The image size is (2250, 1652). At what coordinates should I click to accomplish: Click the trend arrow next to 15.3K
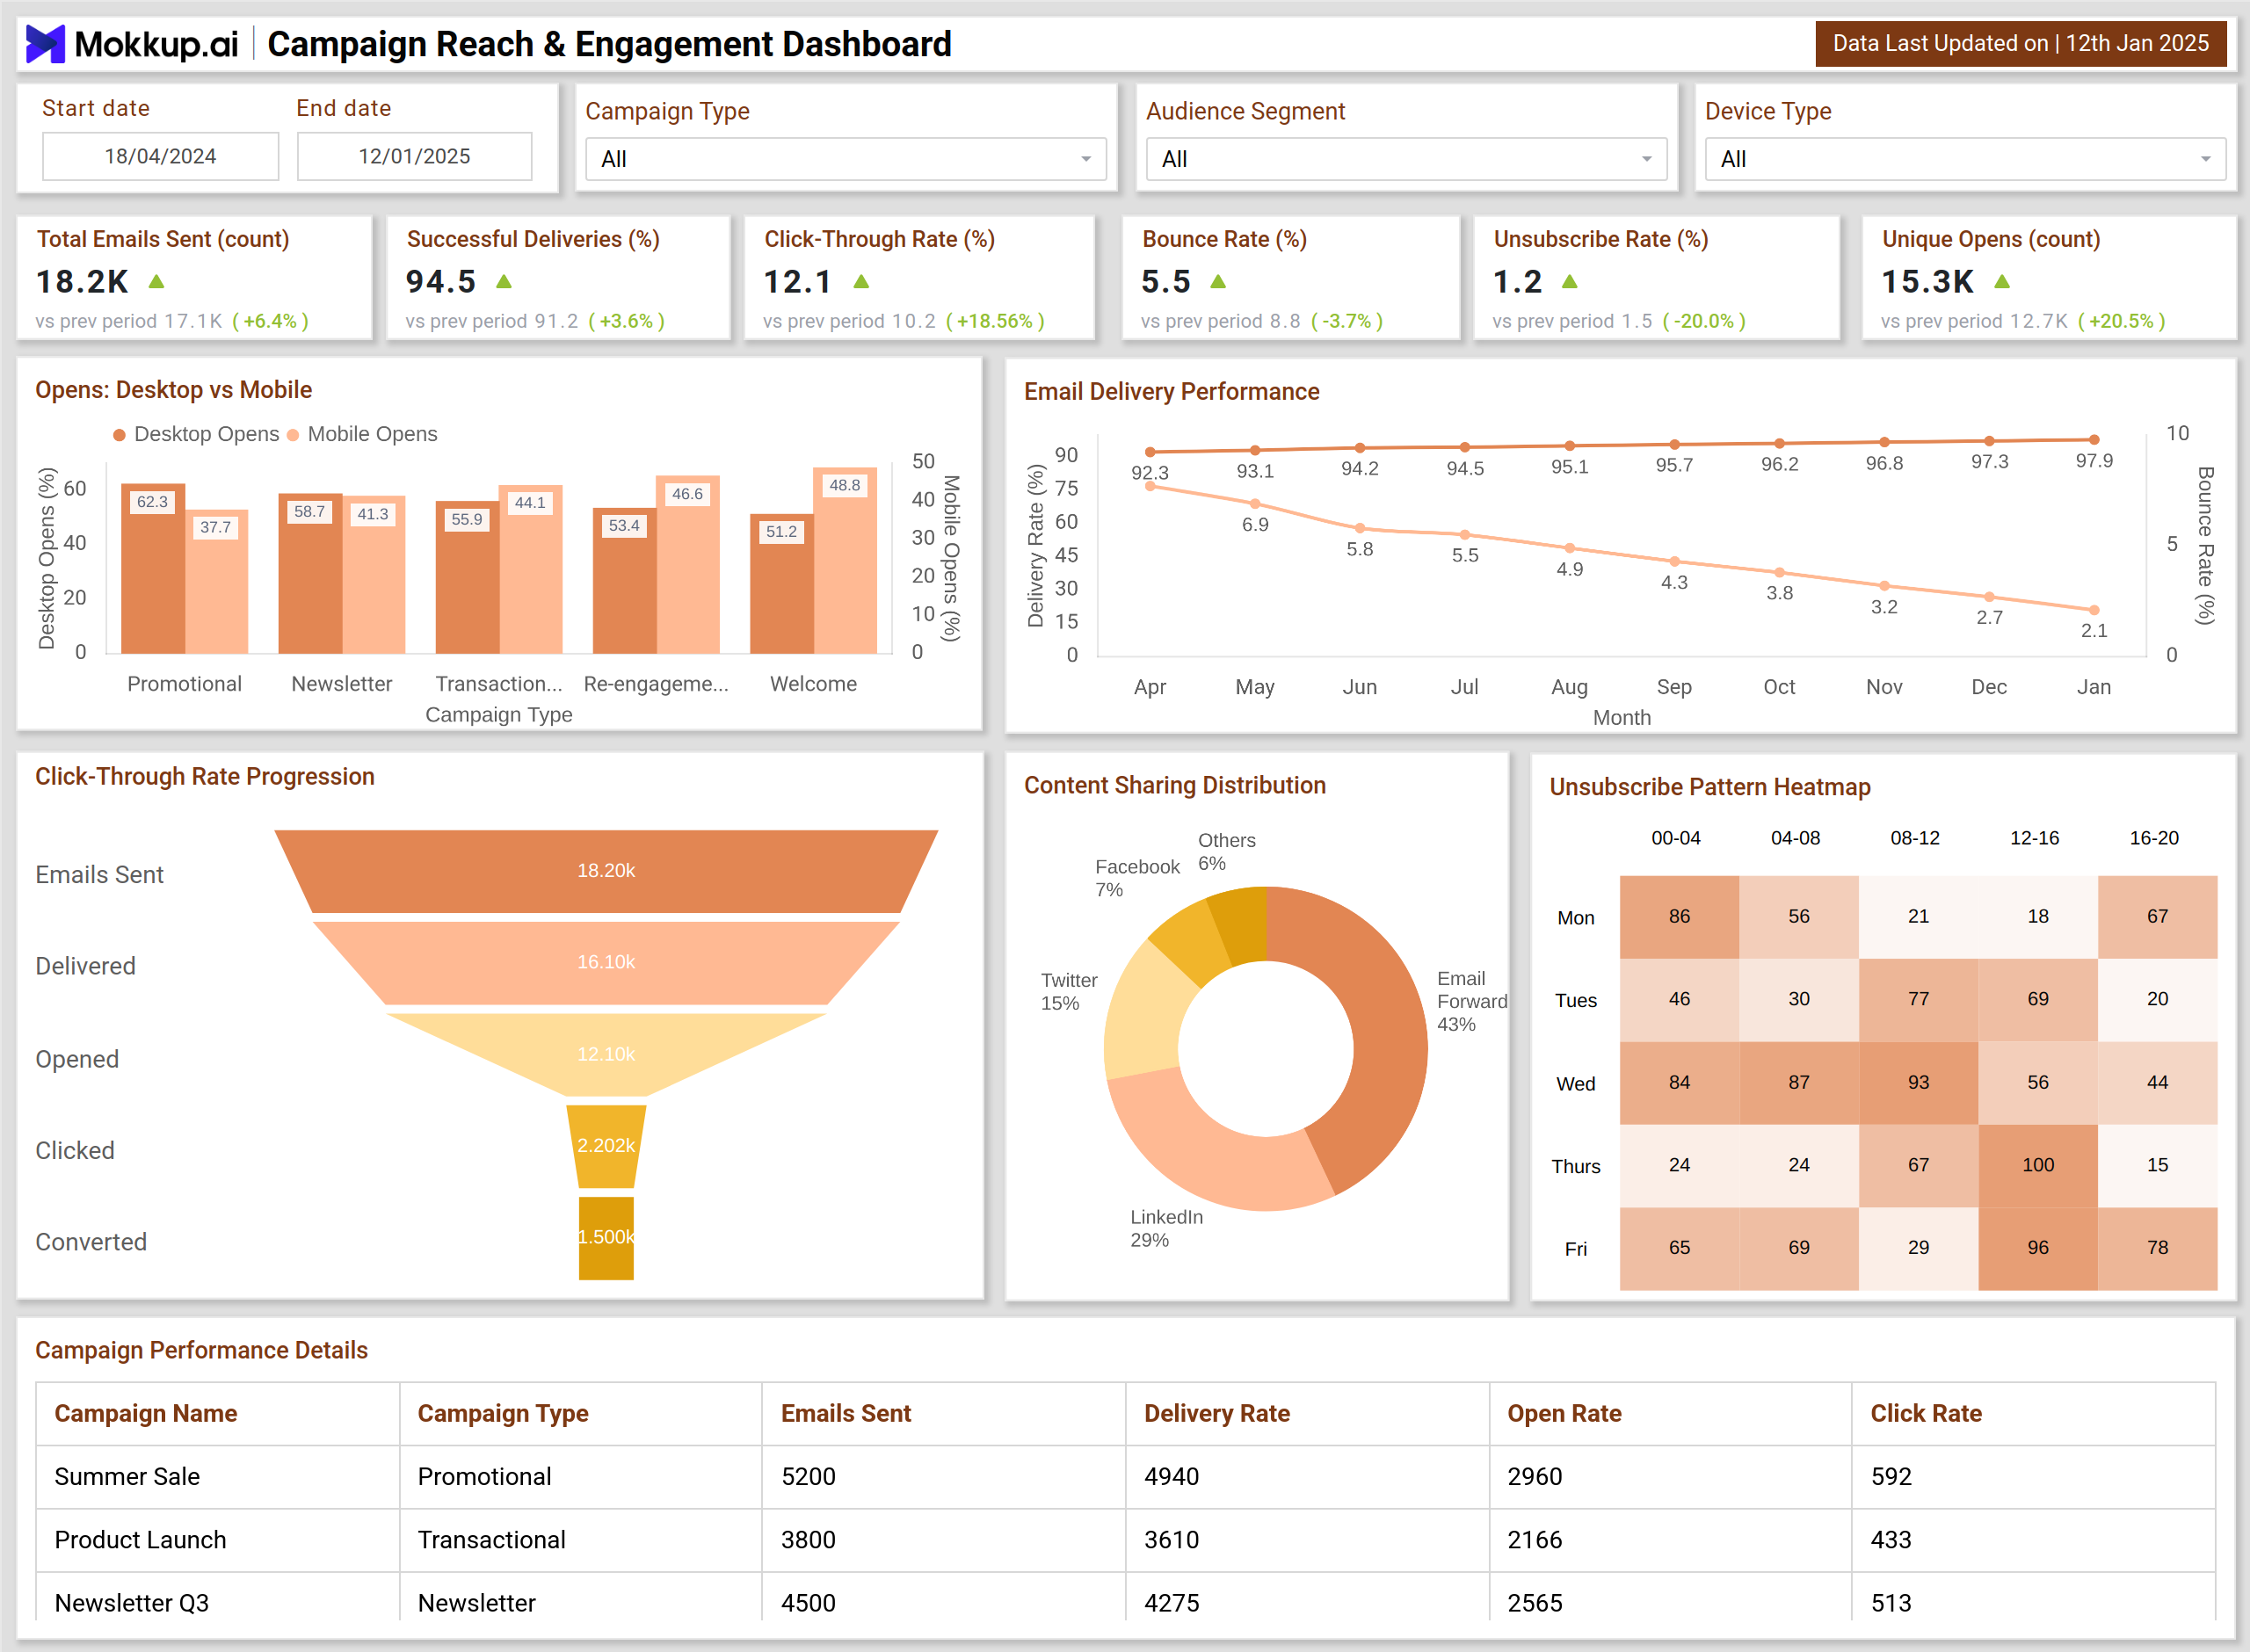coord(2002,282)
